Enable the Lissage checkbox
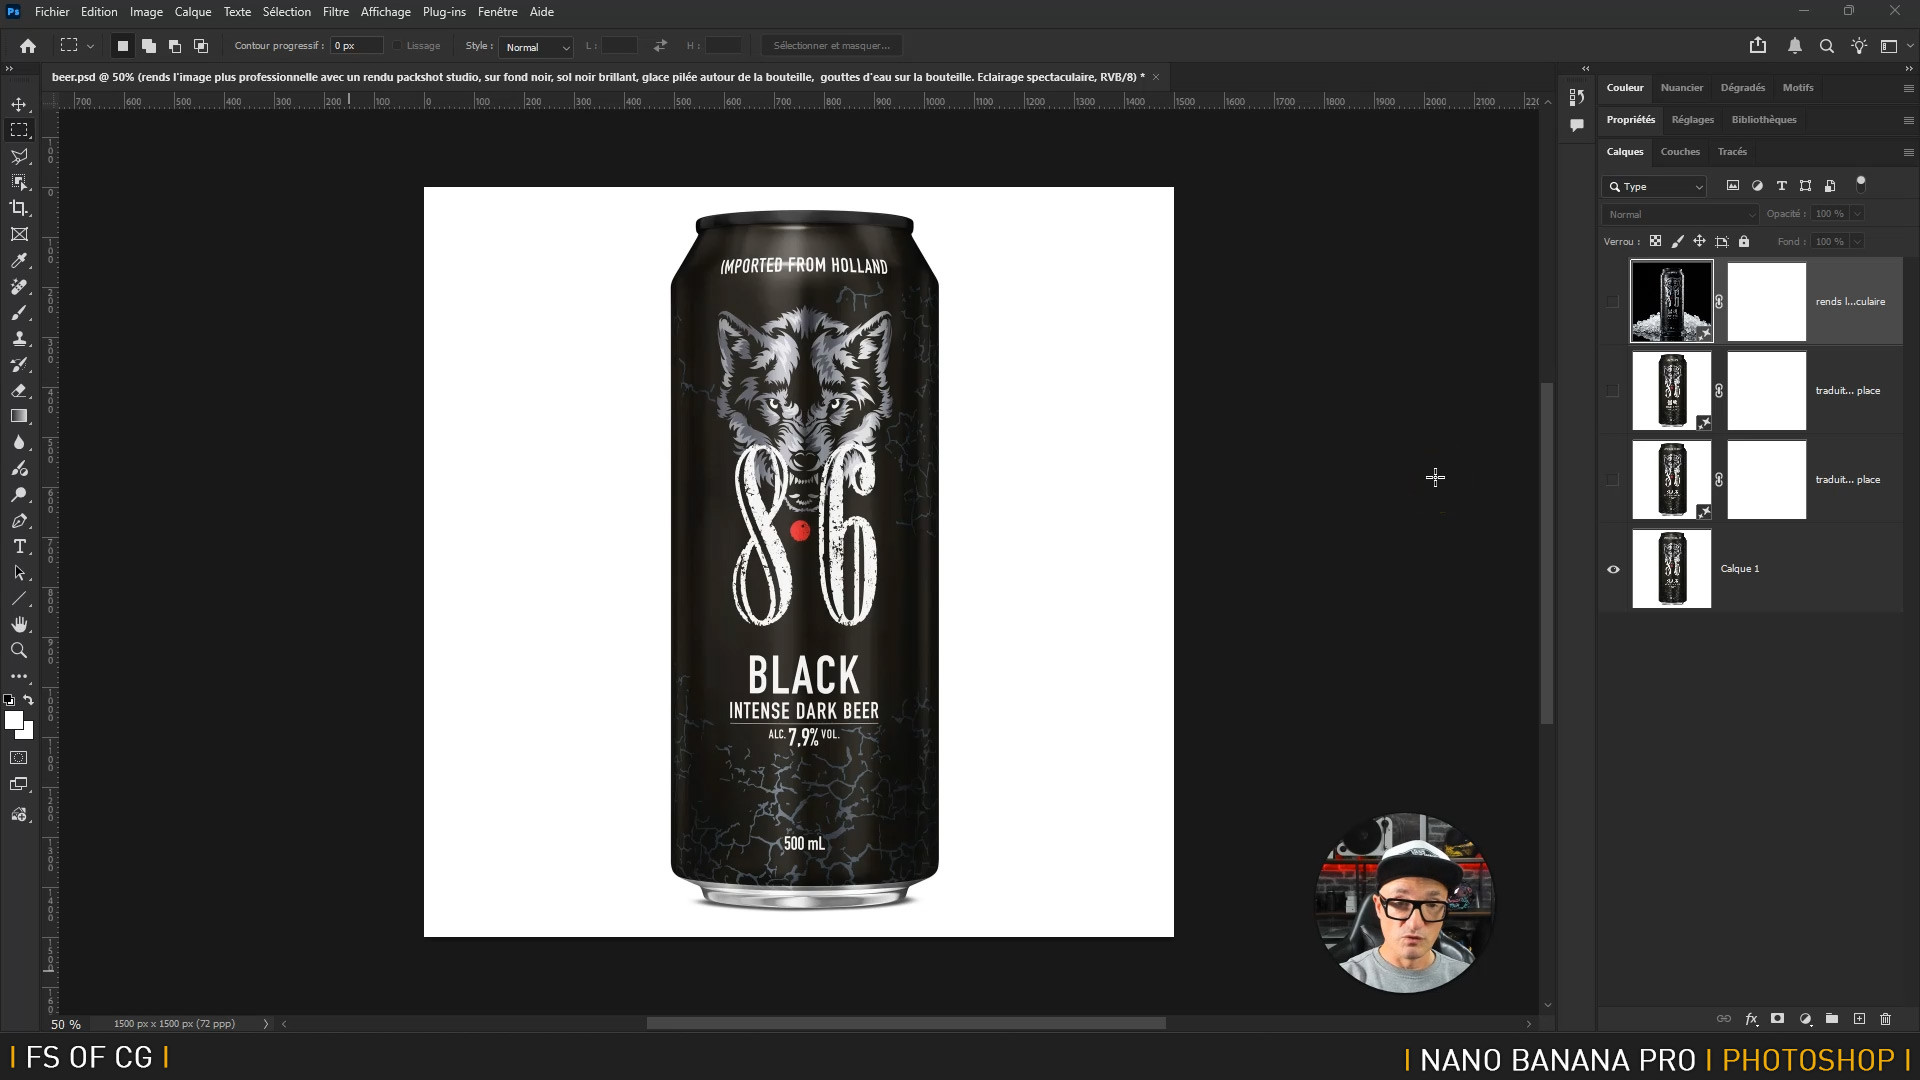The height and width of the screenshot is (1080, 1920). click(x=398, y=46)
